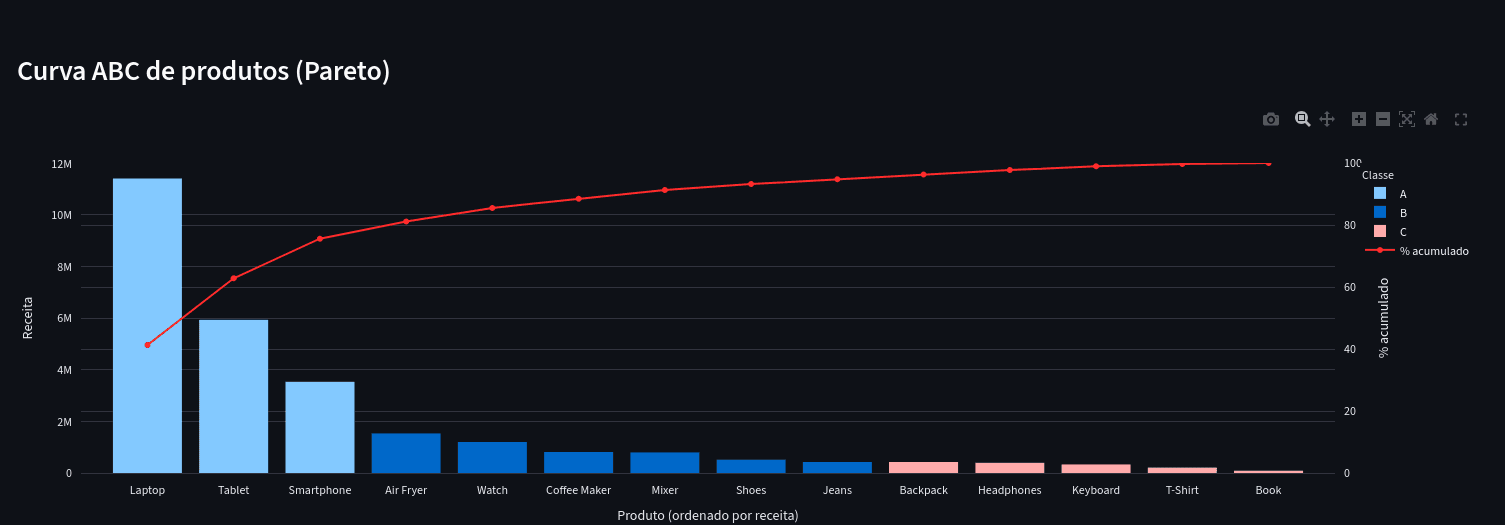
Task: Click the '20' right-axis tick label
Action: tap(1350, 411)
